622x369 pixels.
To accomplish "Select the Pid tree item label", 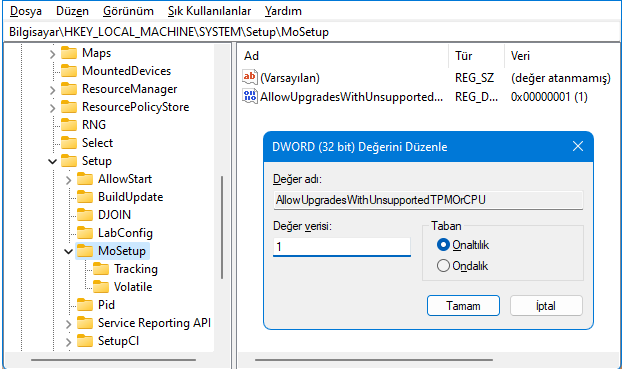I will pos(106,305).
